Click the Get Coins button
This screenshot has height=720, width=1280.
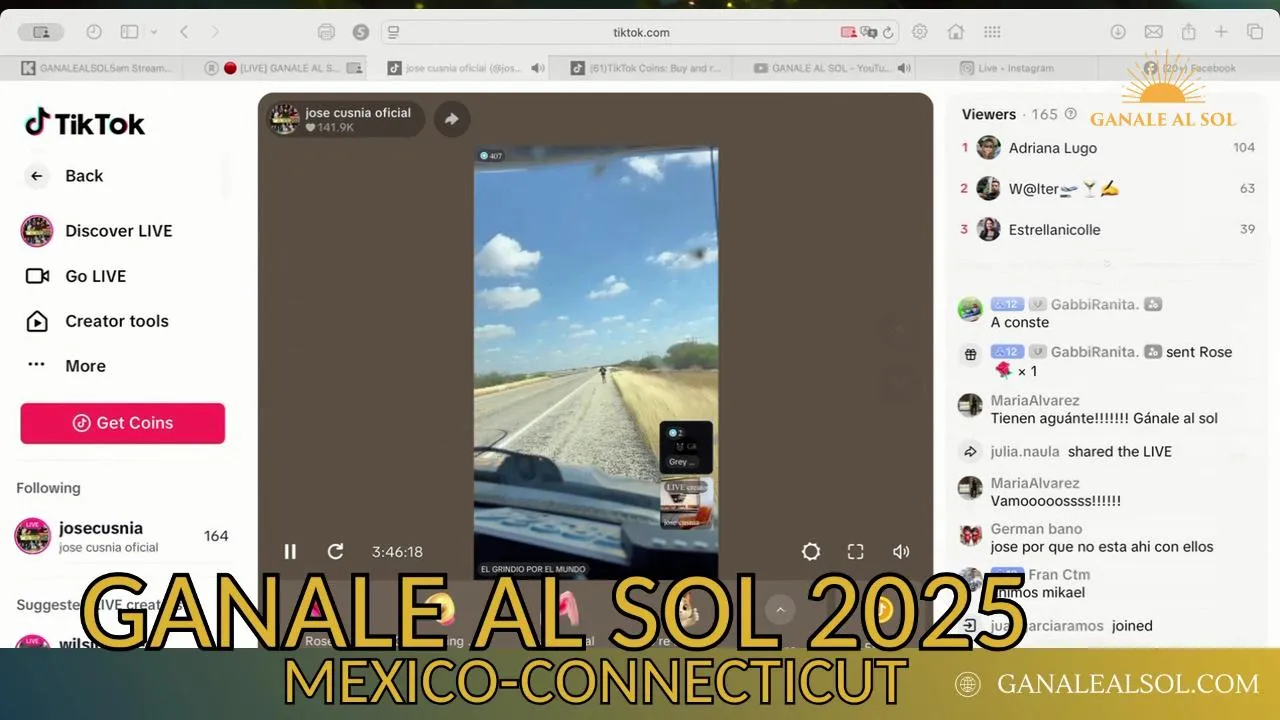coord(123,423)
